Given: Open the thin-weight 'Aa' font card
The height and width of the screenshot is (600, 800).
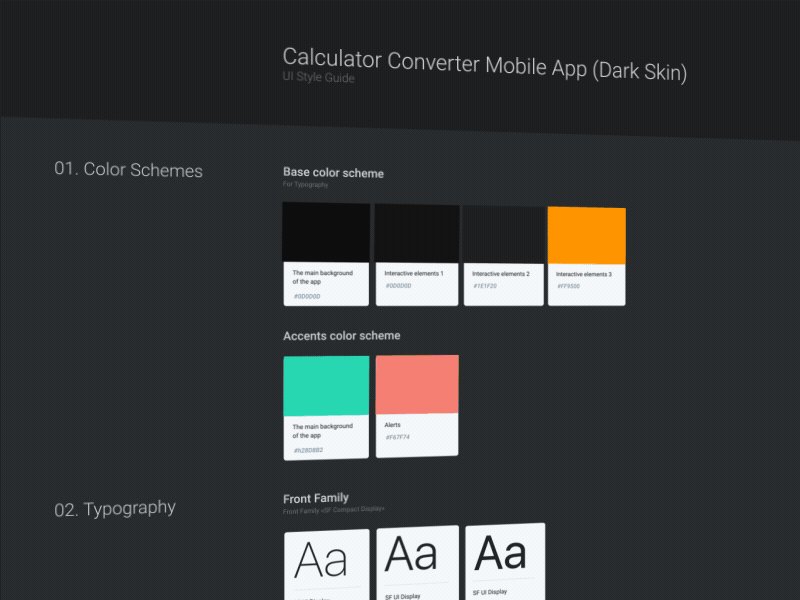Looking at the screenshot, I should (x=327, y=565).
